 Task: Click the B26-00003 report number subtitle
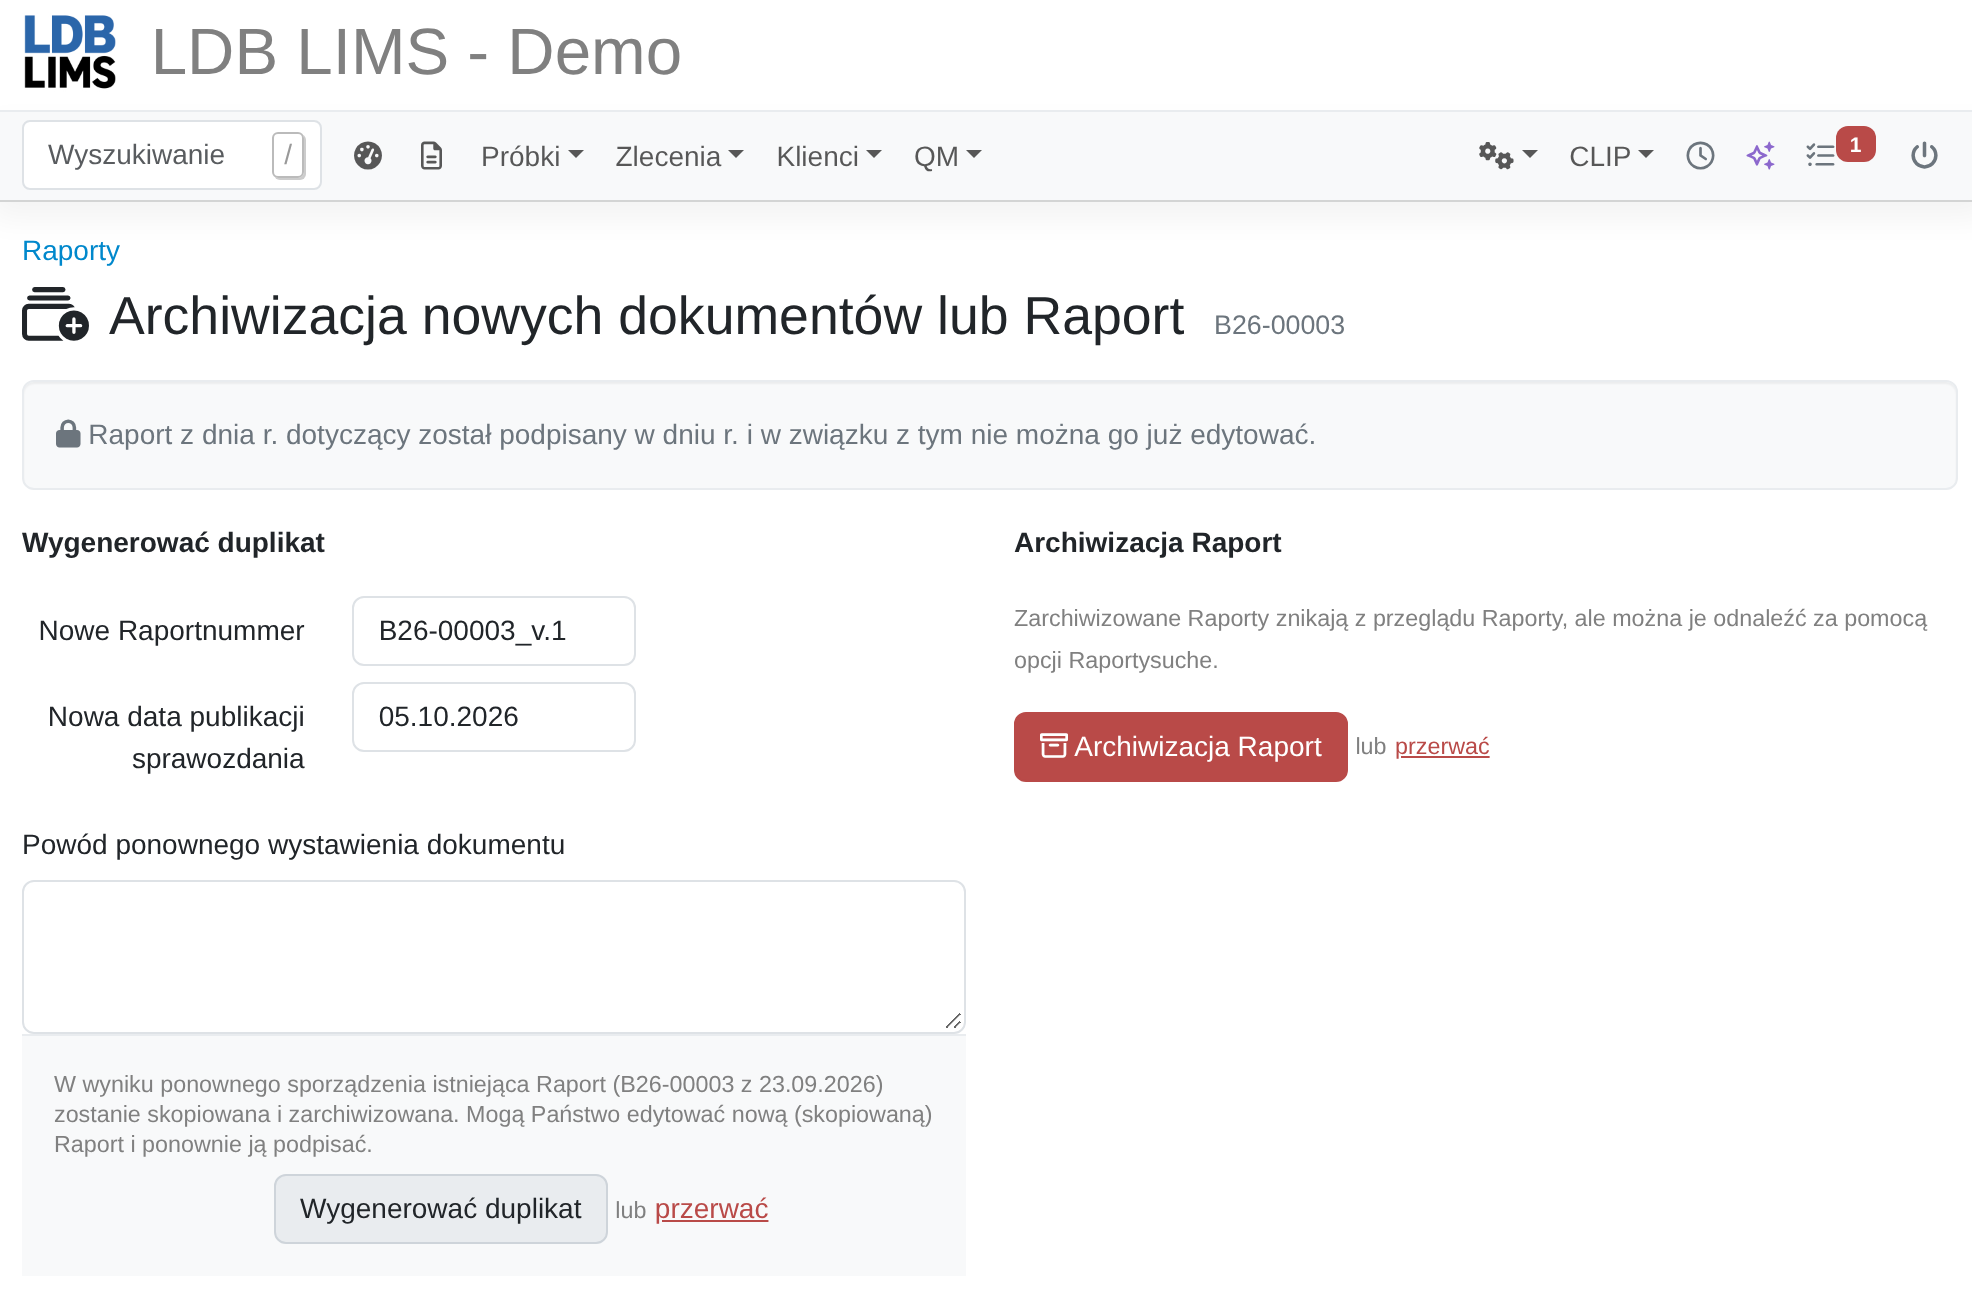click(1279, 325)
